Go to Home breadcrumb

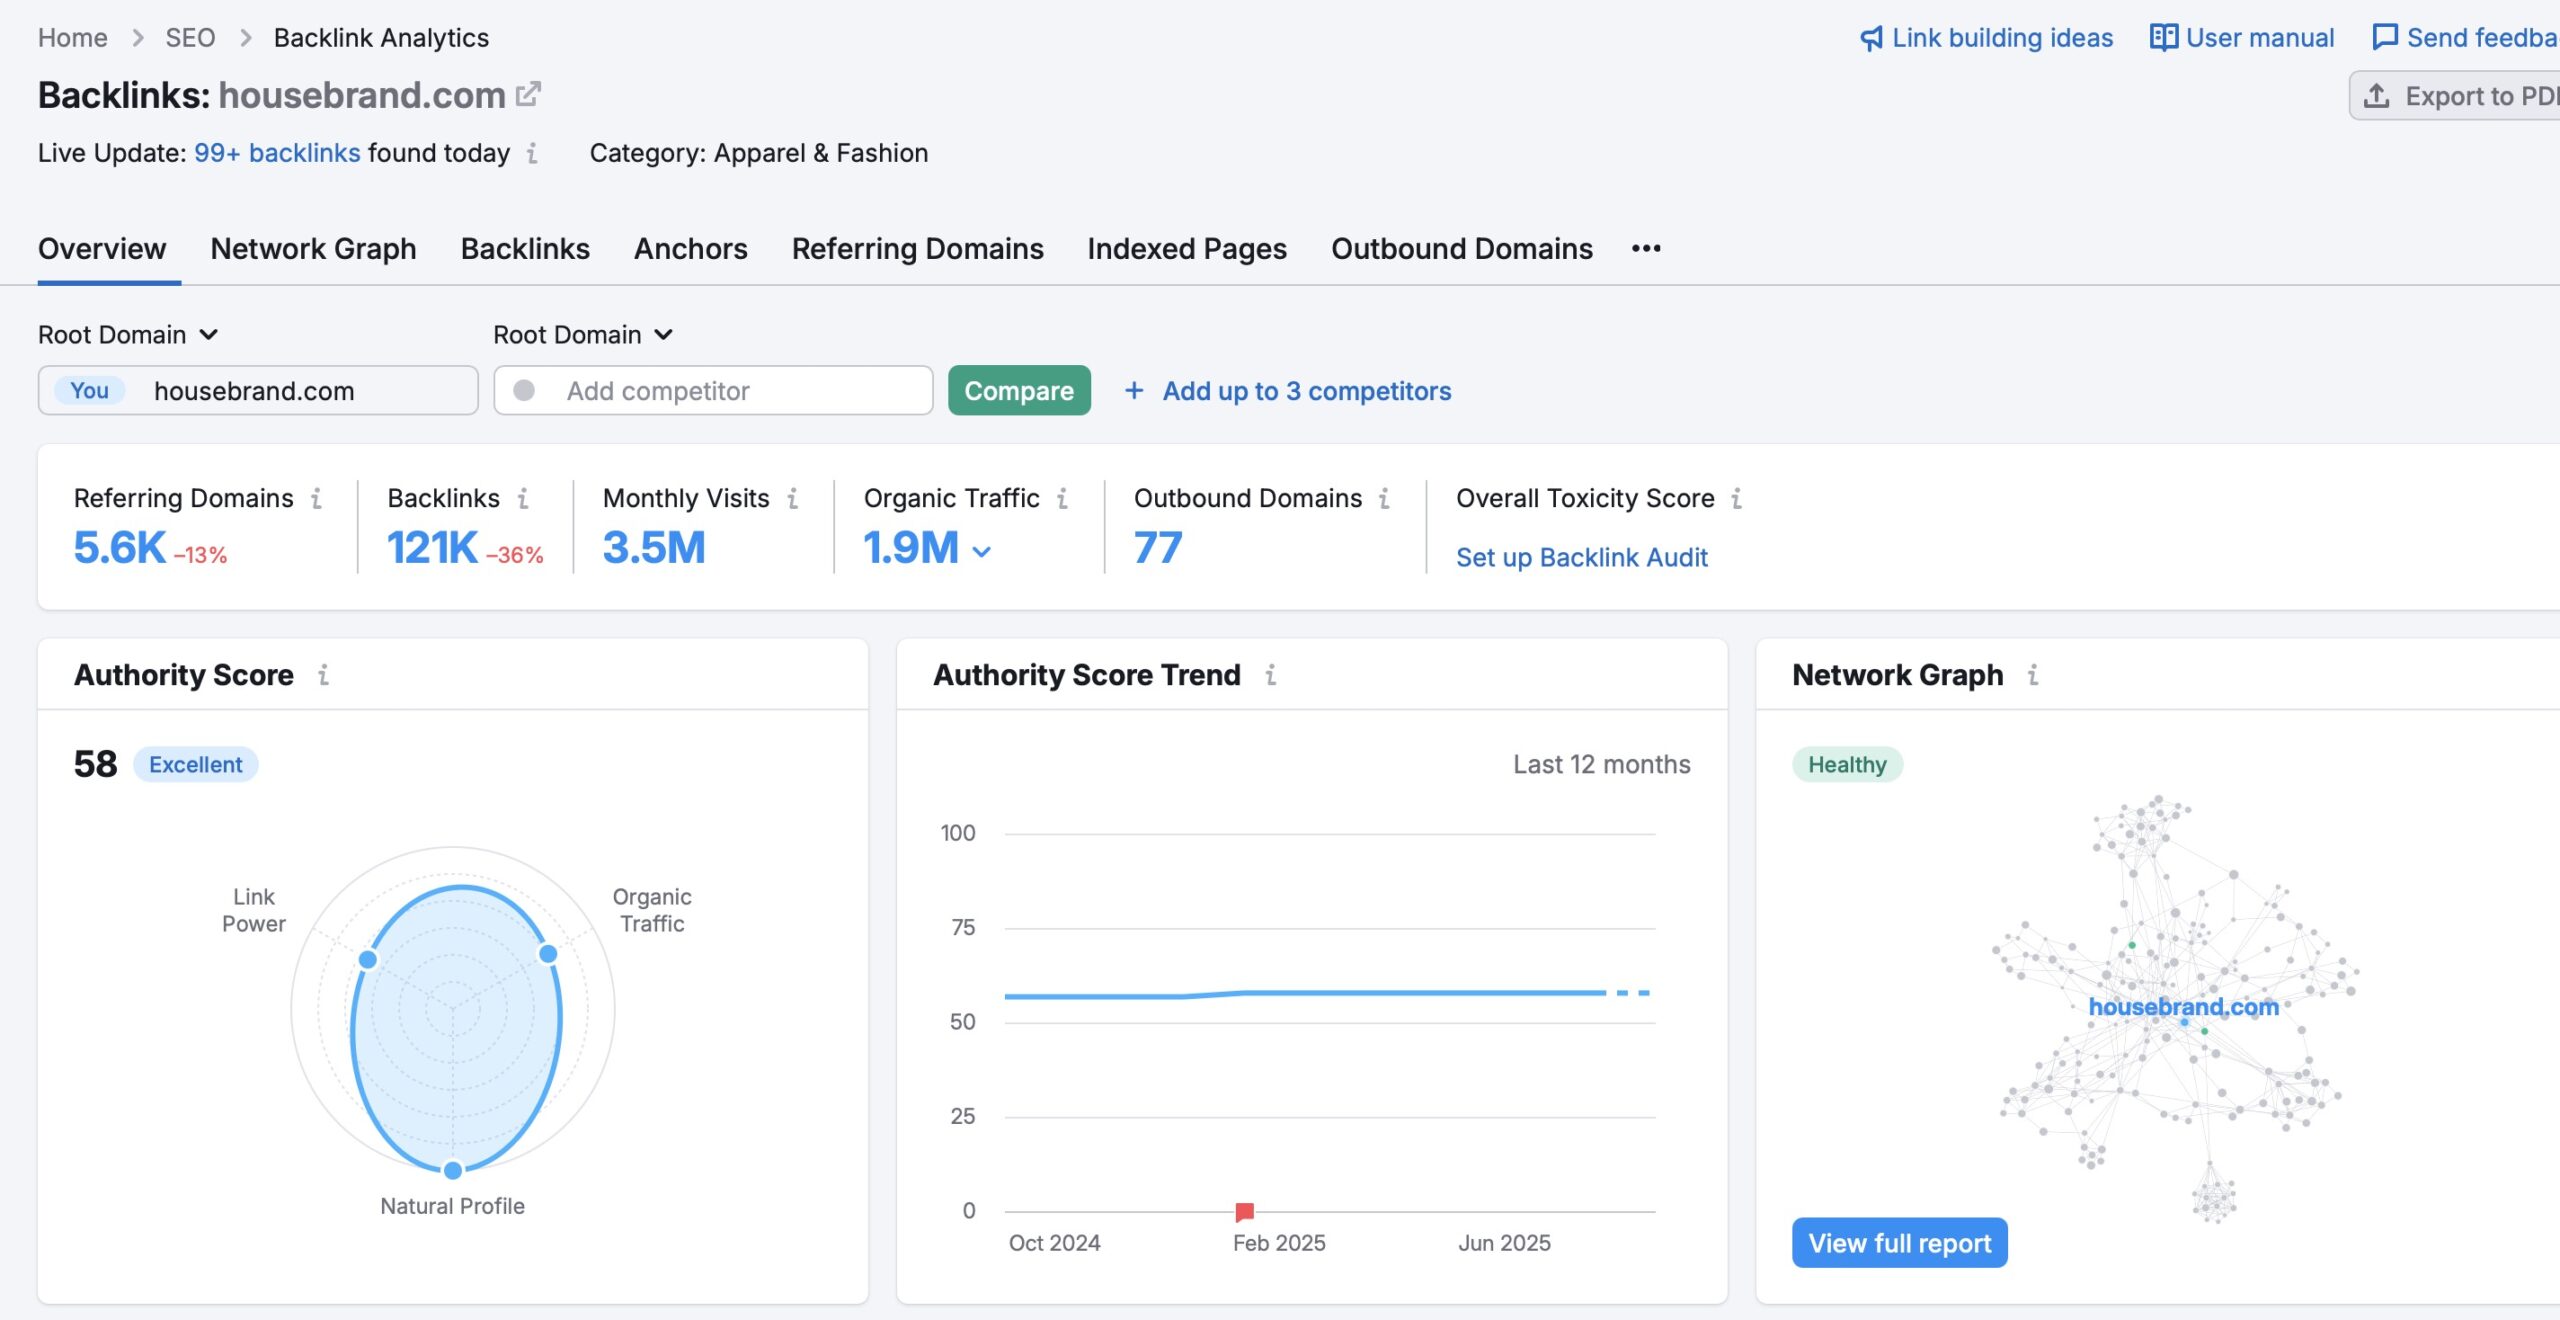[x=72, y=38]
